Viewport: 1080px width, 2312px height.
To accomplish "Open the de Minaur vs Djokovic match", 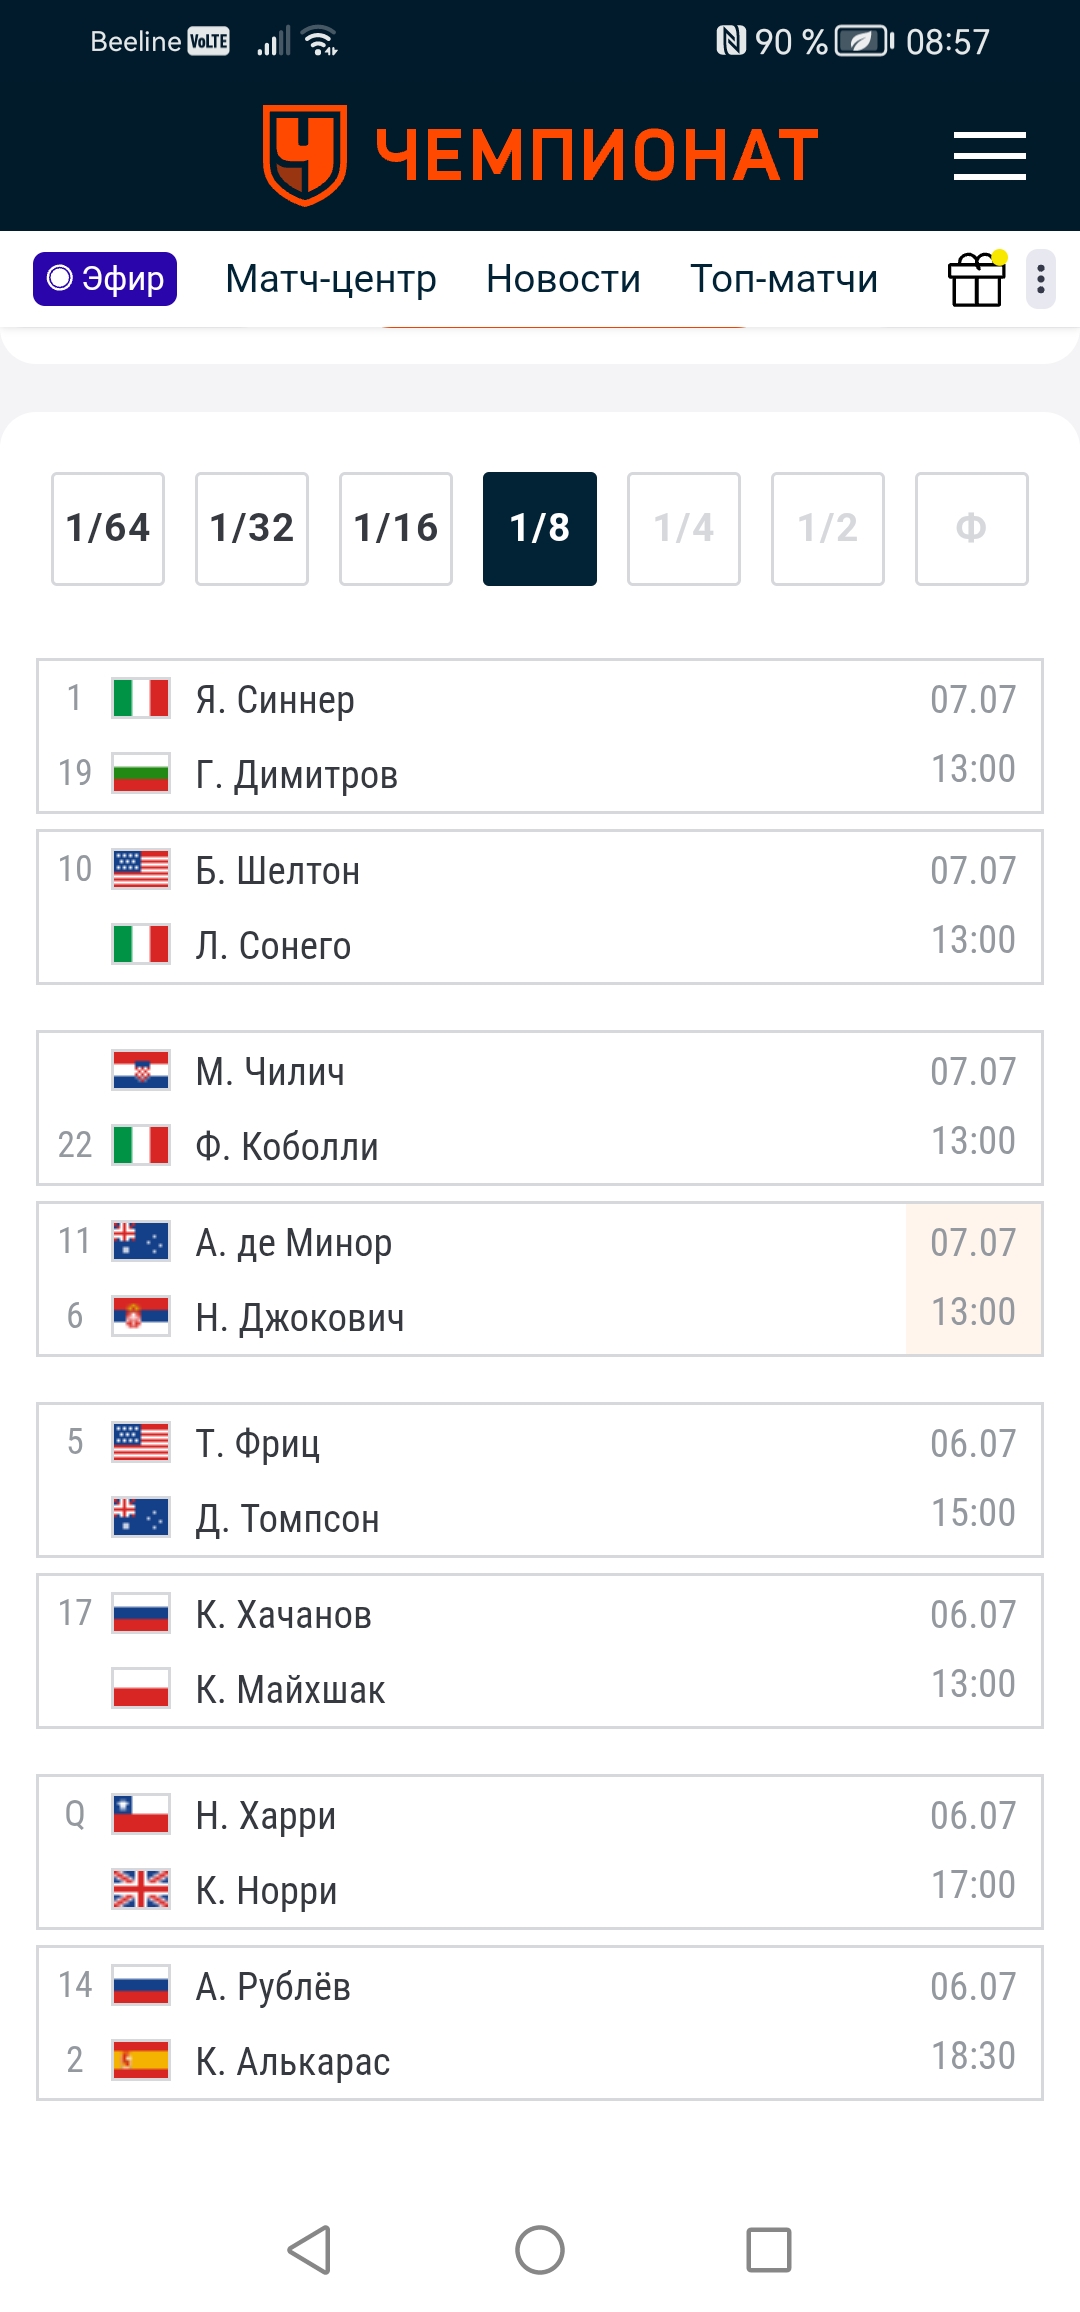I will coord(540,1279).
